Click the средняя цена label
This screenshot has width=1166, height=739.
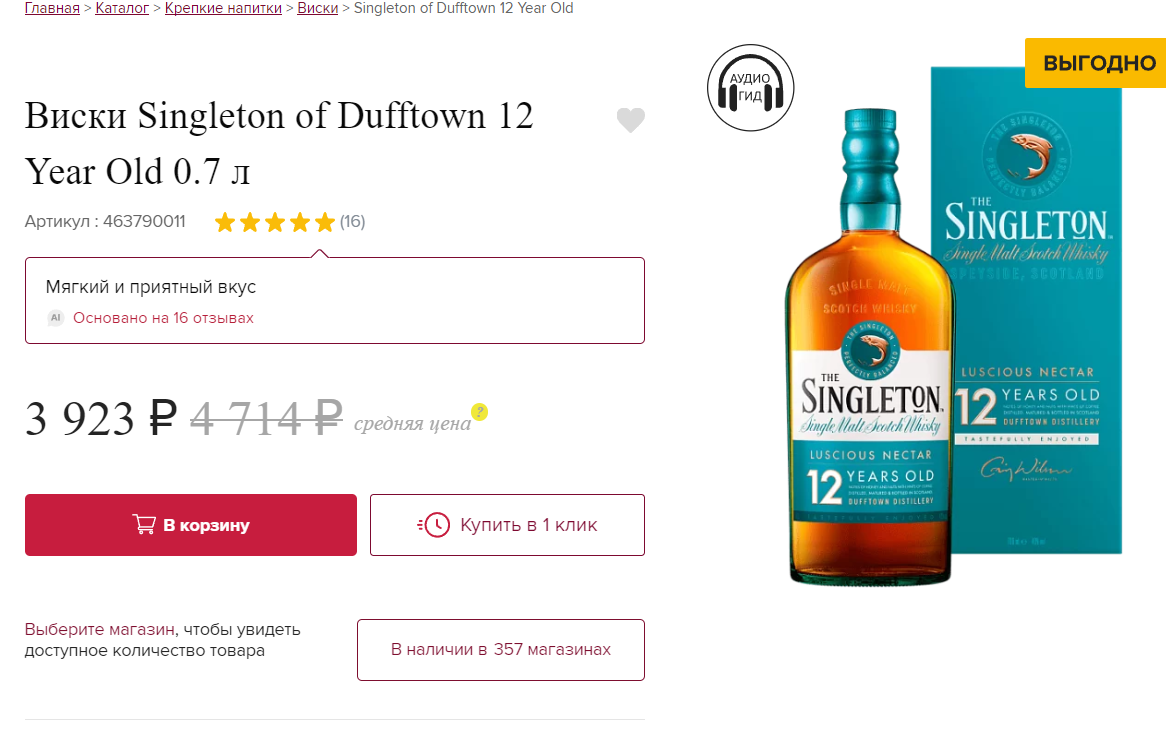412,424
